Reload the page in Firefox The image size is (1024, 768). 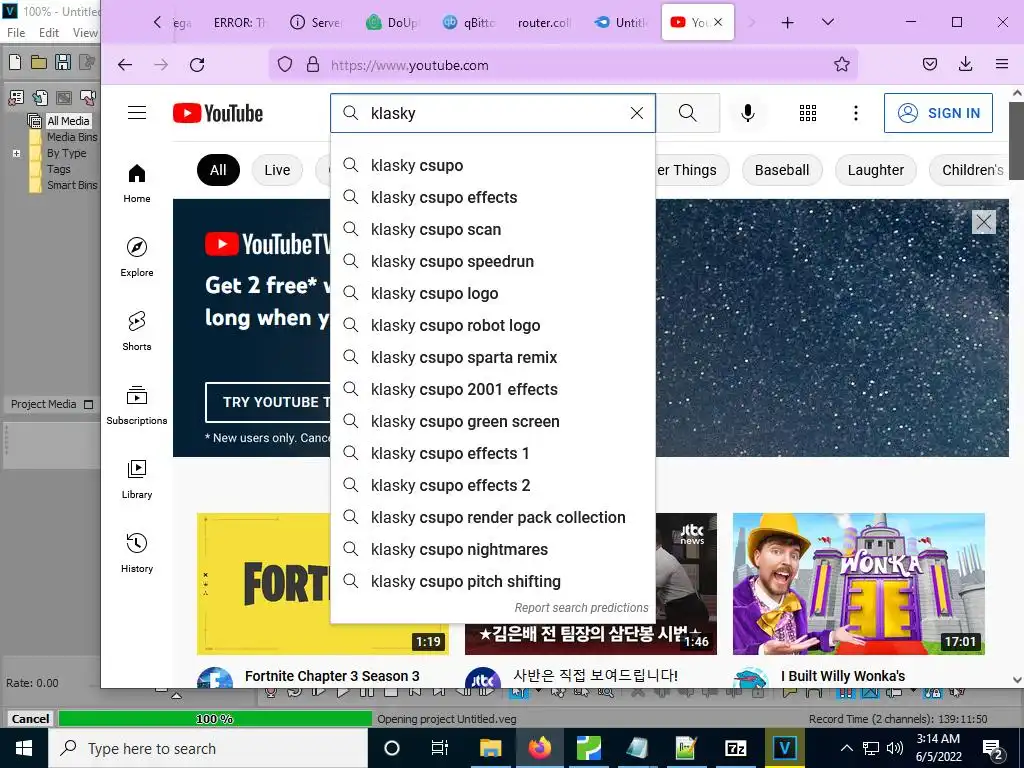click(197, 65)
